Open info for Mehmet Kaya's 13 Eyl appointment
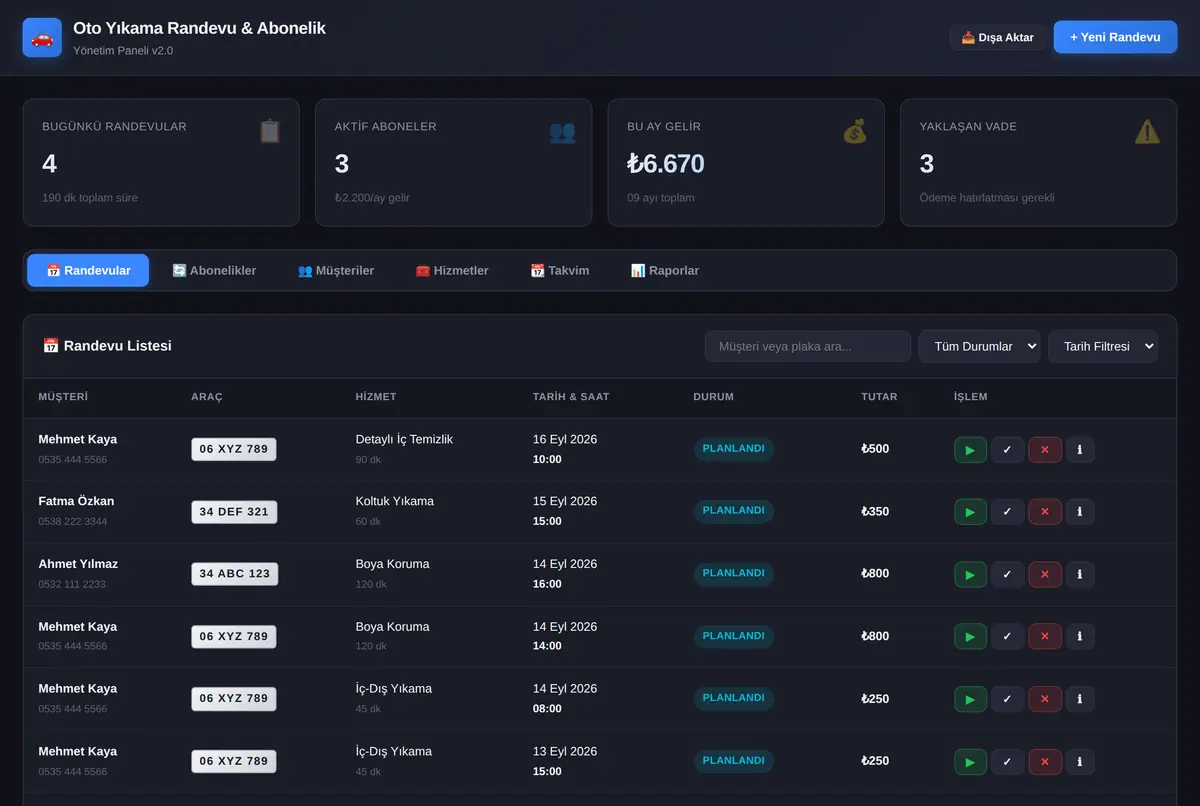This screenshot has width=1200, height=806. tap(1080, 761)
